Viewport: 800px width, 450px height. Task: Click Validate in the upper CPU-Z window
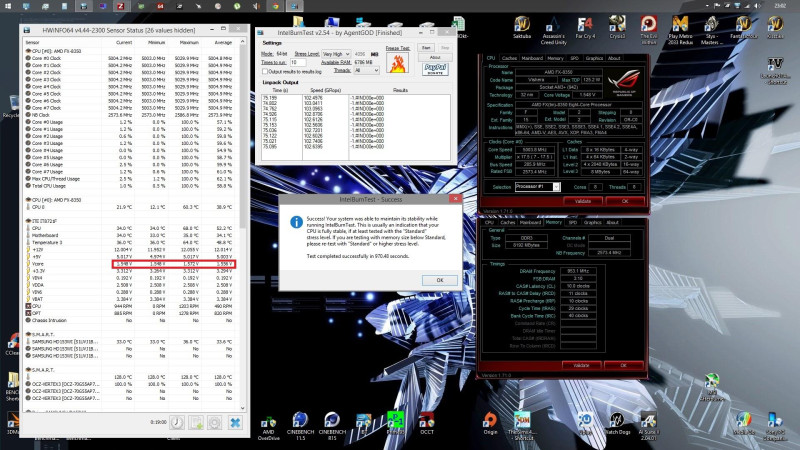(x=583, y=201)
